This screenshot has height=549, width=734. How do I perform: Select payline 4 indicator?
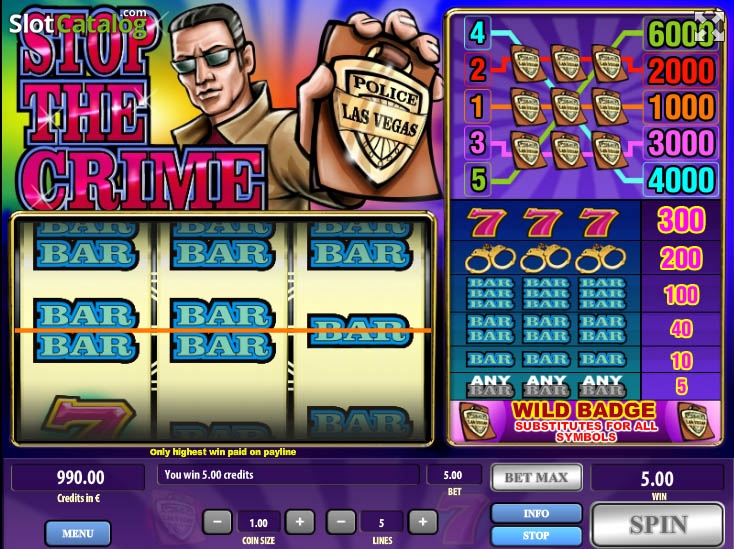coord(477,33)
